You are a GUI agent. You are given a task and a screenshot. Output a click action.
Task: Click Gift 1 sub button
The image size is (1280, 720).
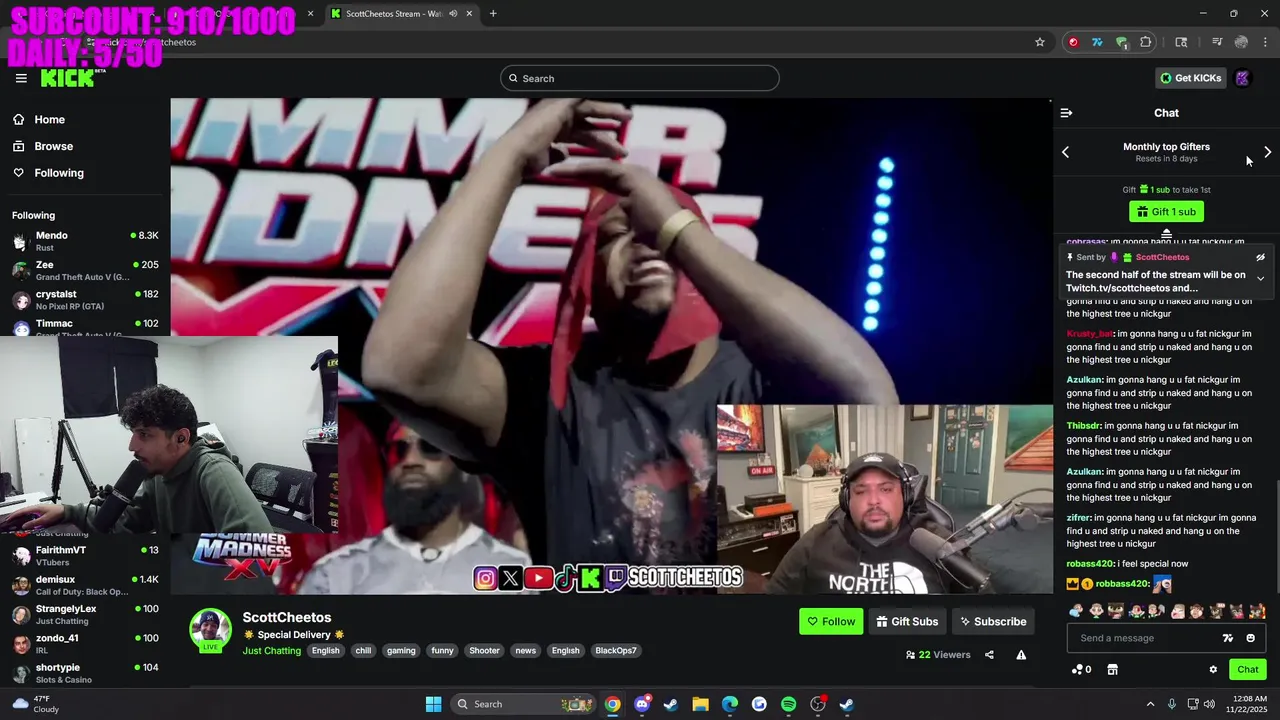click(x=1166, y=212)
